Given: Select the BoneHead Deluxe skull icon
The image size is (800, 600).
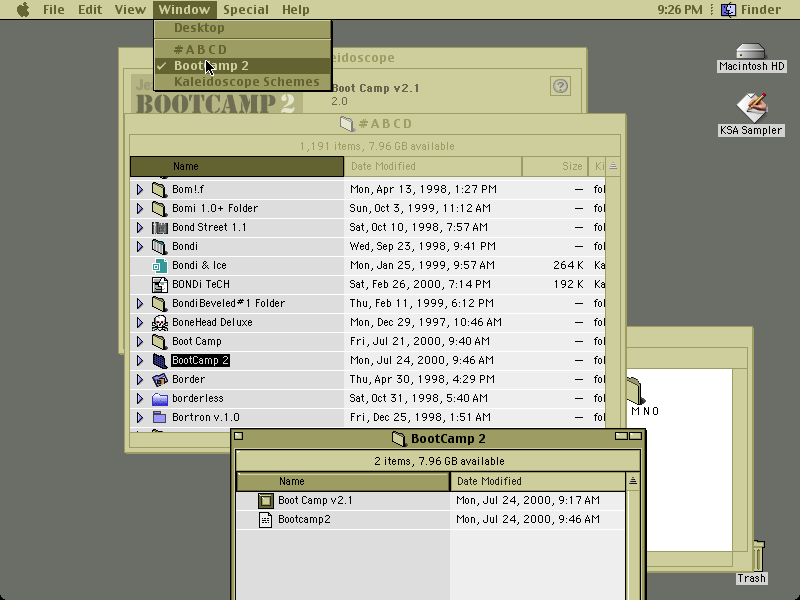Looking at the screenshot, I should pyautogui.click(x=159, y=322).
